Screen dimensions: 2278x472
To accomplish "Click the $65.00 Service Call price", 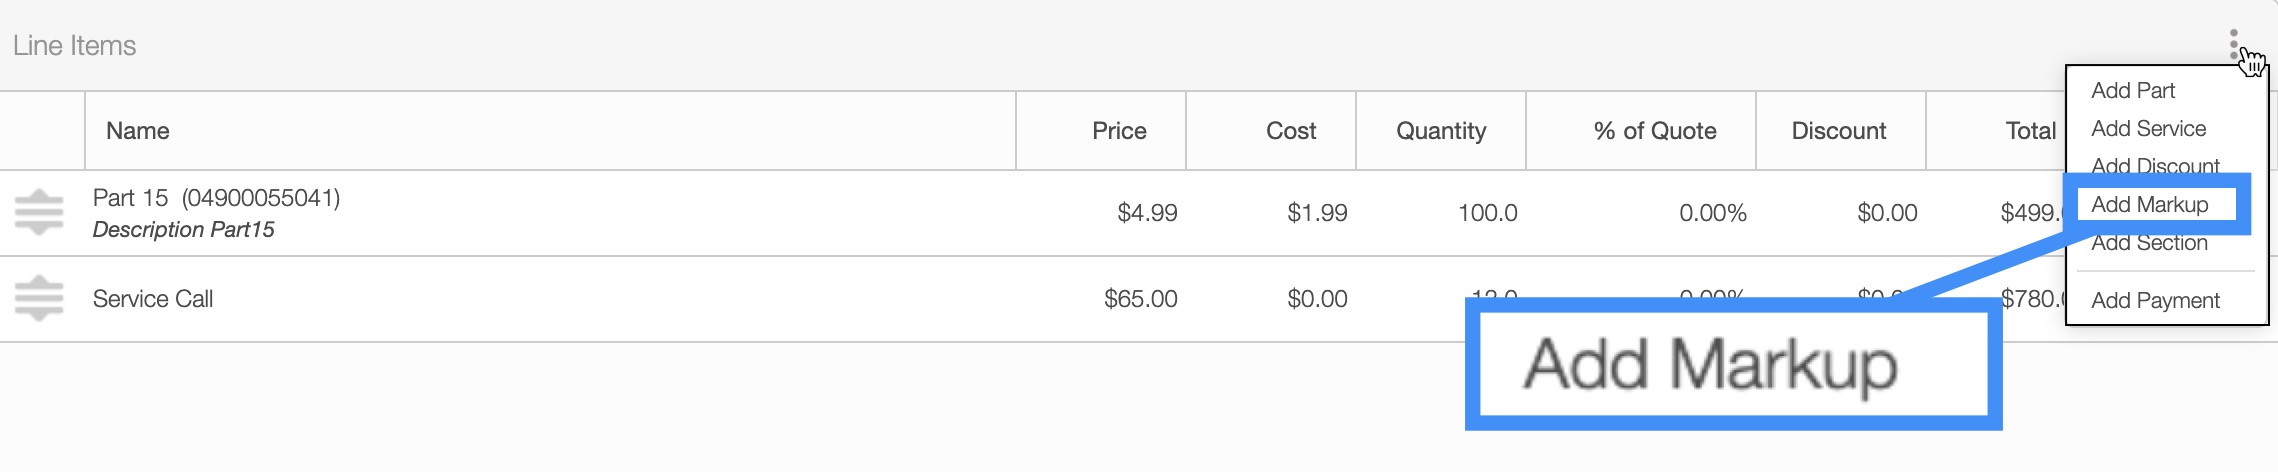I will point(1140,299).
